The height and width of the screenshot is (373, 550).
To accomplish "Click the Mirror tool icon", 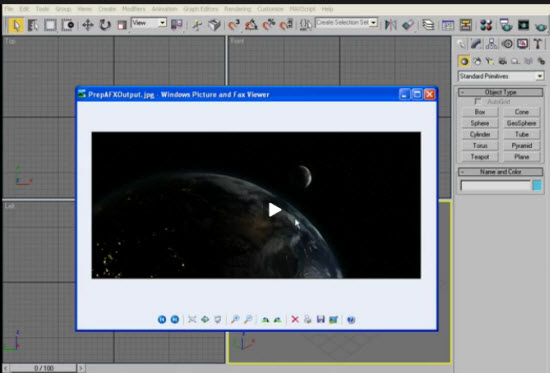I will (390, 25).
